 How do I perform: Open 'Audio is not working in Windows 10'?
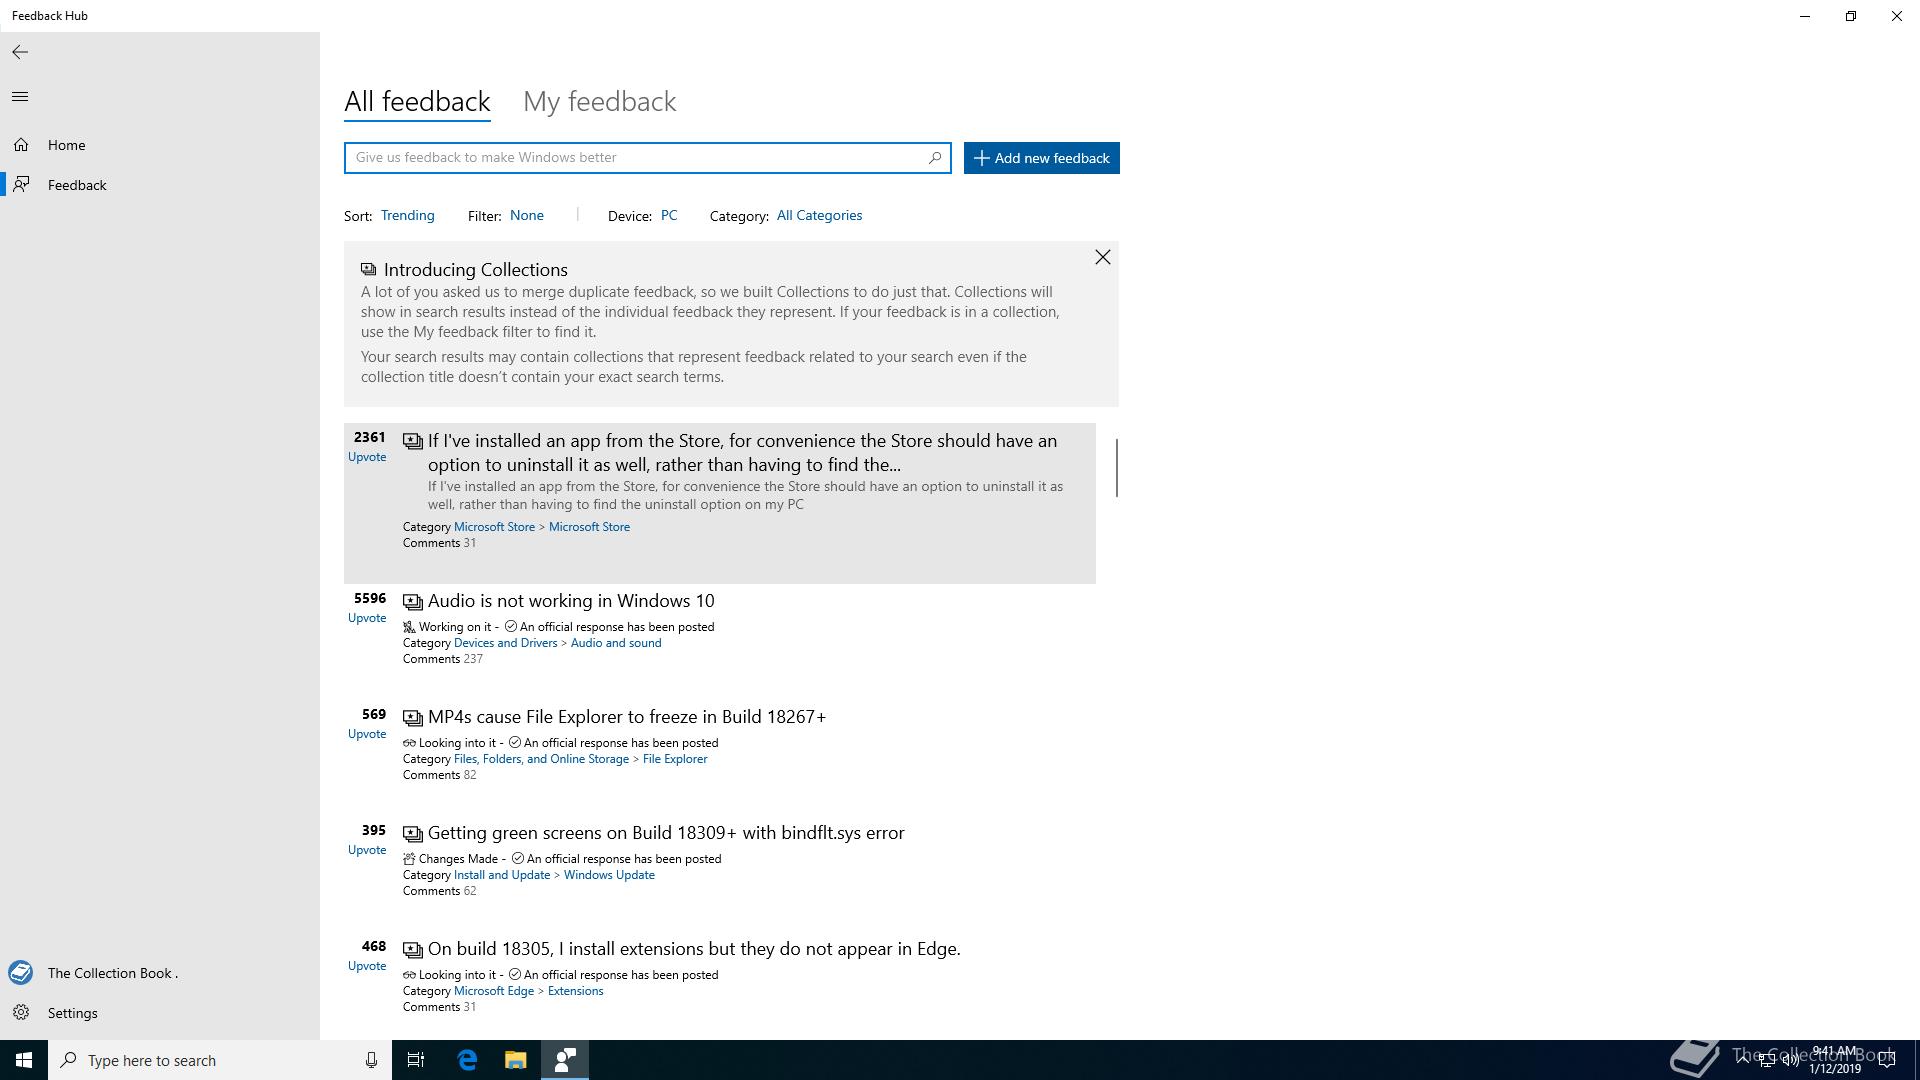[571, 601]
